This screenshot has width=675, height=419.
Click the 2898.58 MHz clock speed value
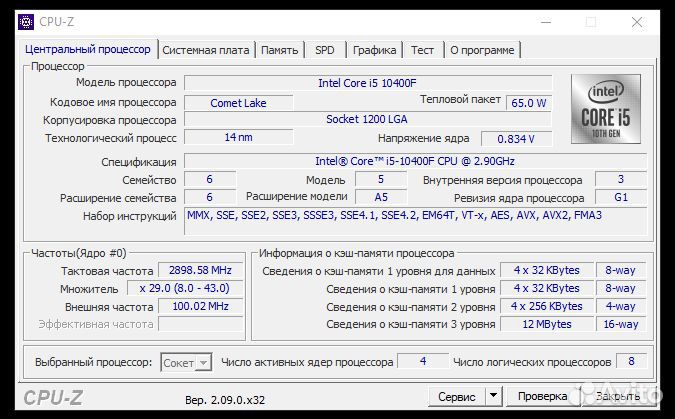(201, 270)
